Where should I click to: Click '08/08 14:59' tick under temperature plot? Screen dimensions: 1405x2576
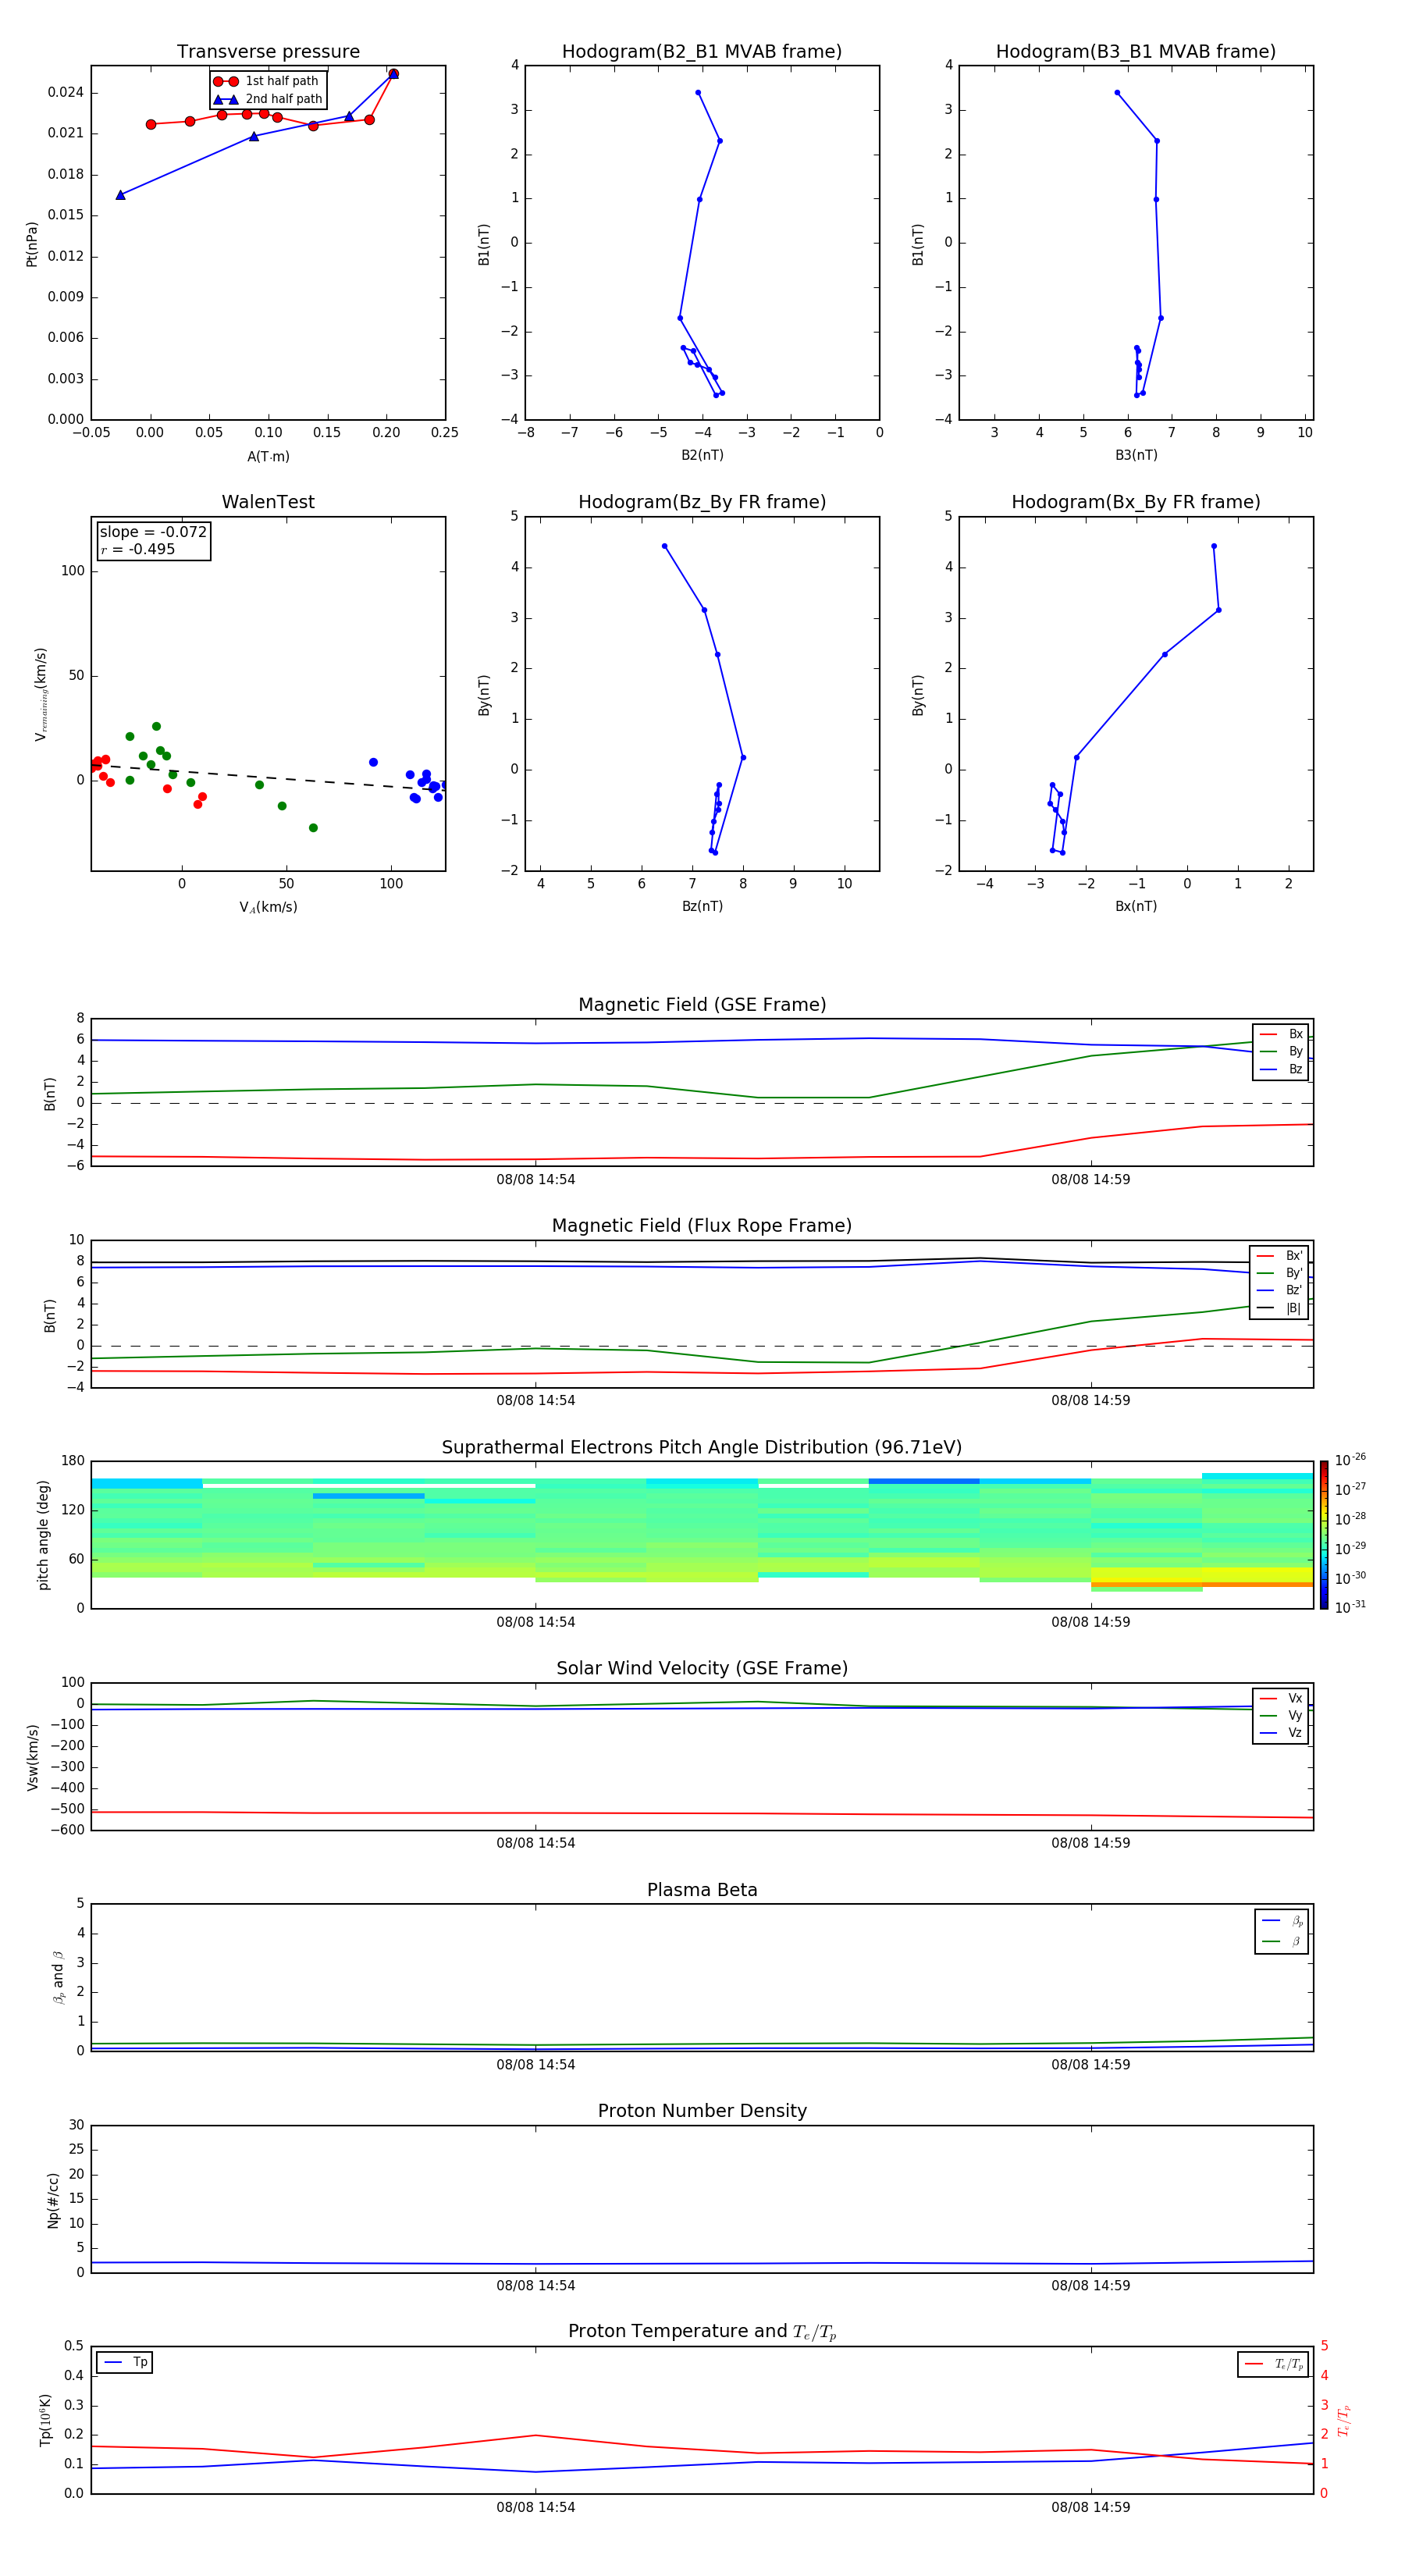click(1091, 2507)
